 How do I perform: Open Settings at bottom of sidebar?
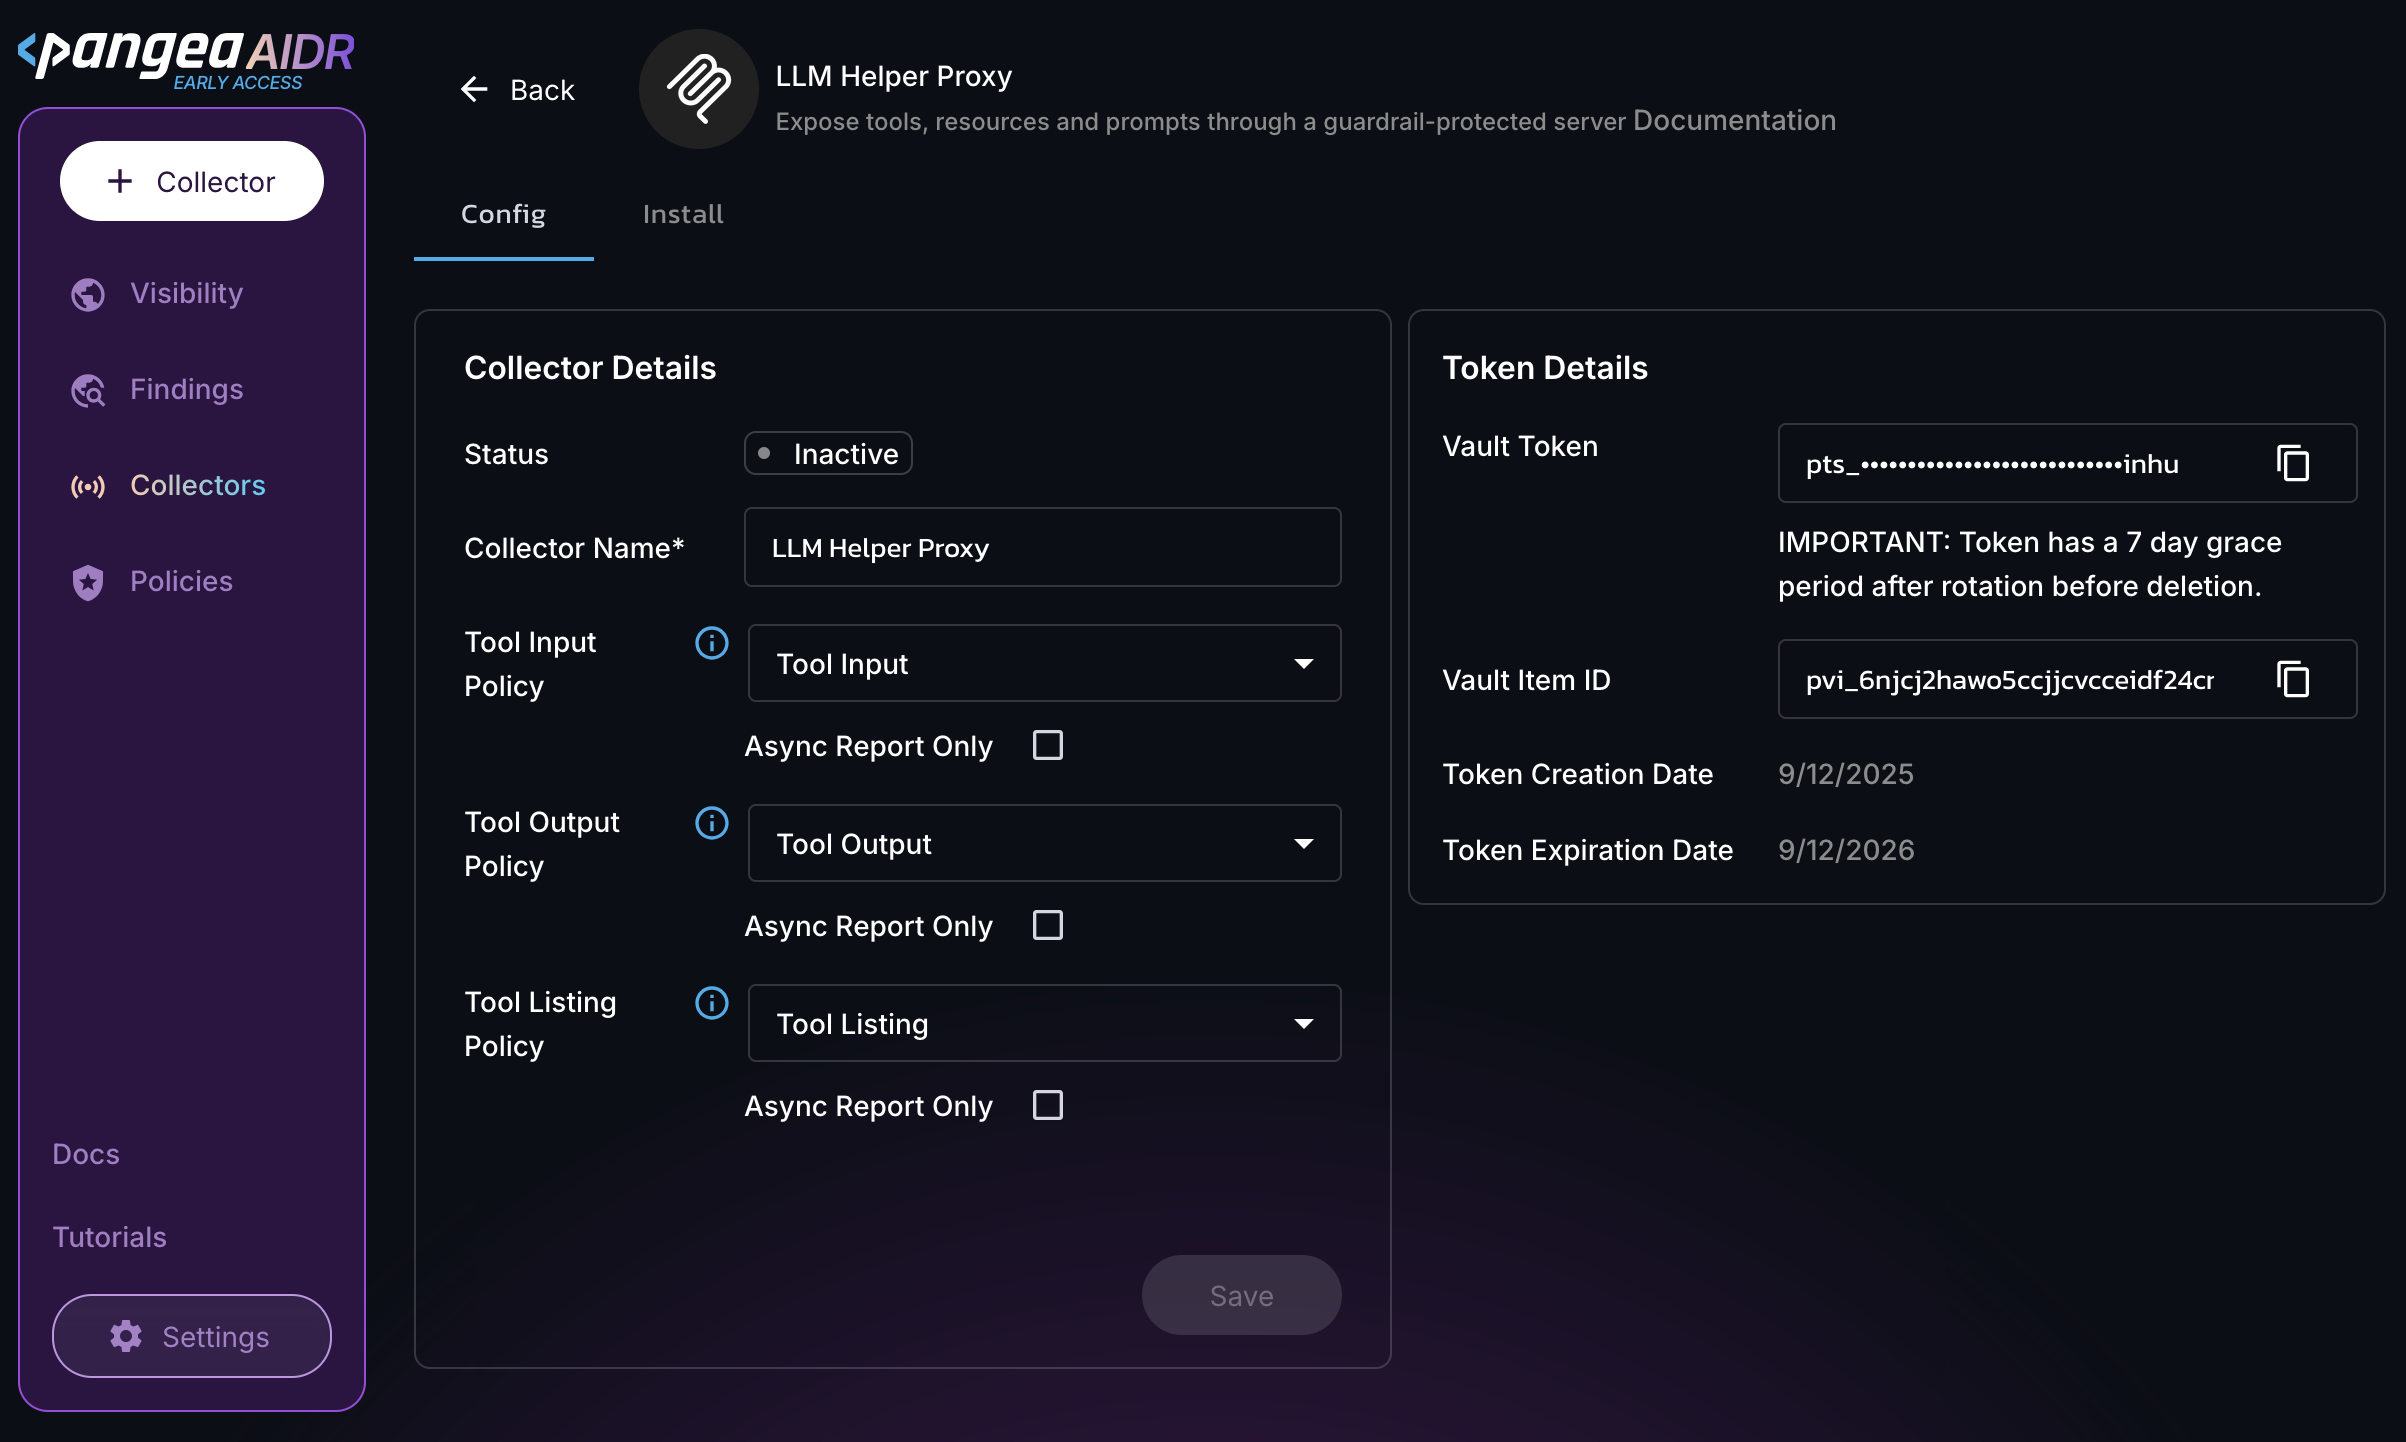(x=191, y=1336)
